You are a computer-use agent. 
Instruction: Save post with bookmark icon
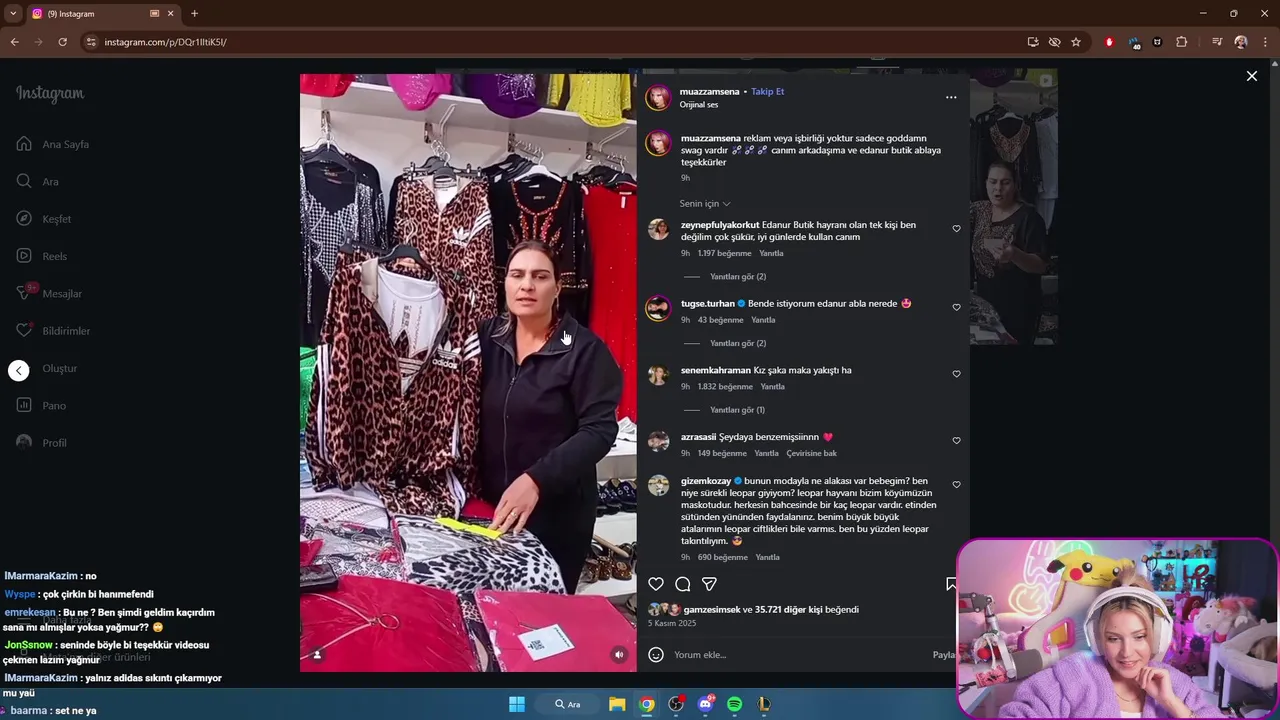tap(950, 584)
